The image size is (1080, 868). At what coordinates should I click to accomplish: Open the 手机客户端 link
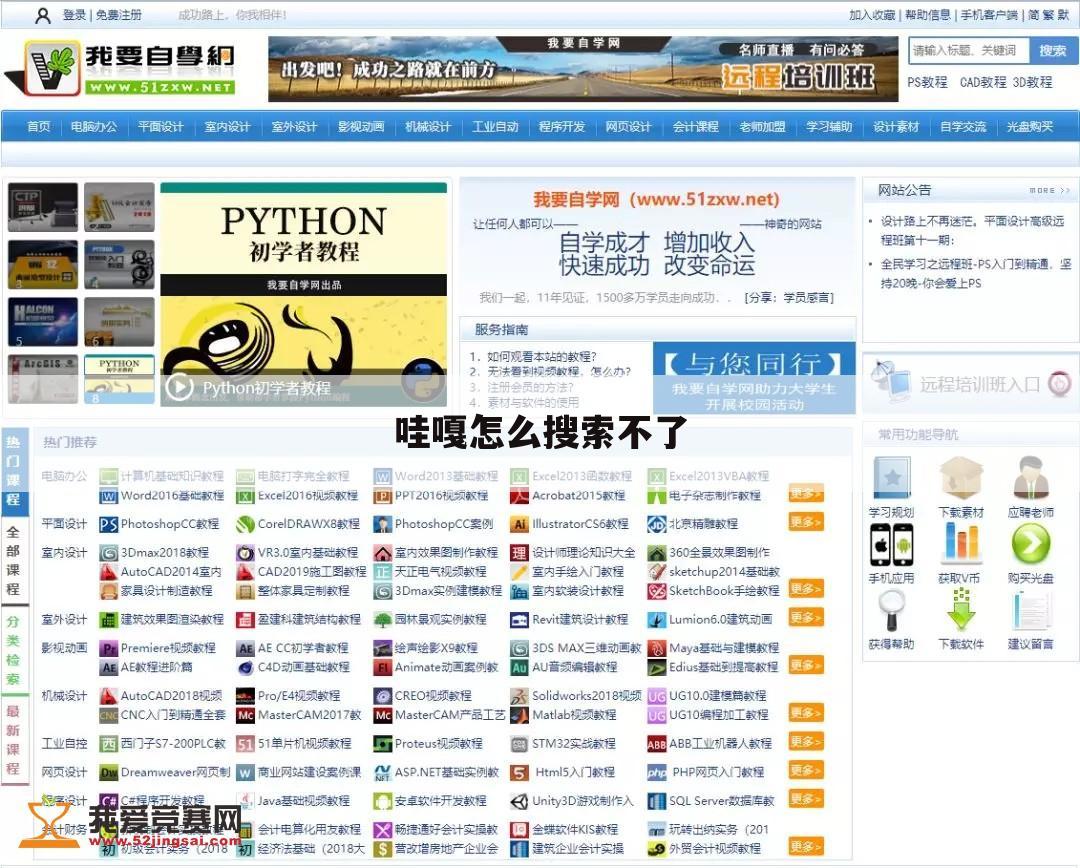tap(989, 14)
